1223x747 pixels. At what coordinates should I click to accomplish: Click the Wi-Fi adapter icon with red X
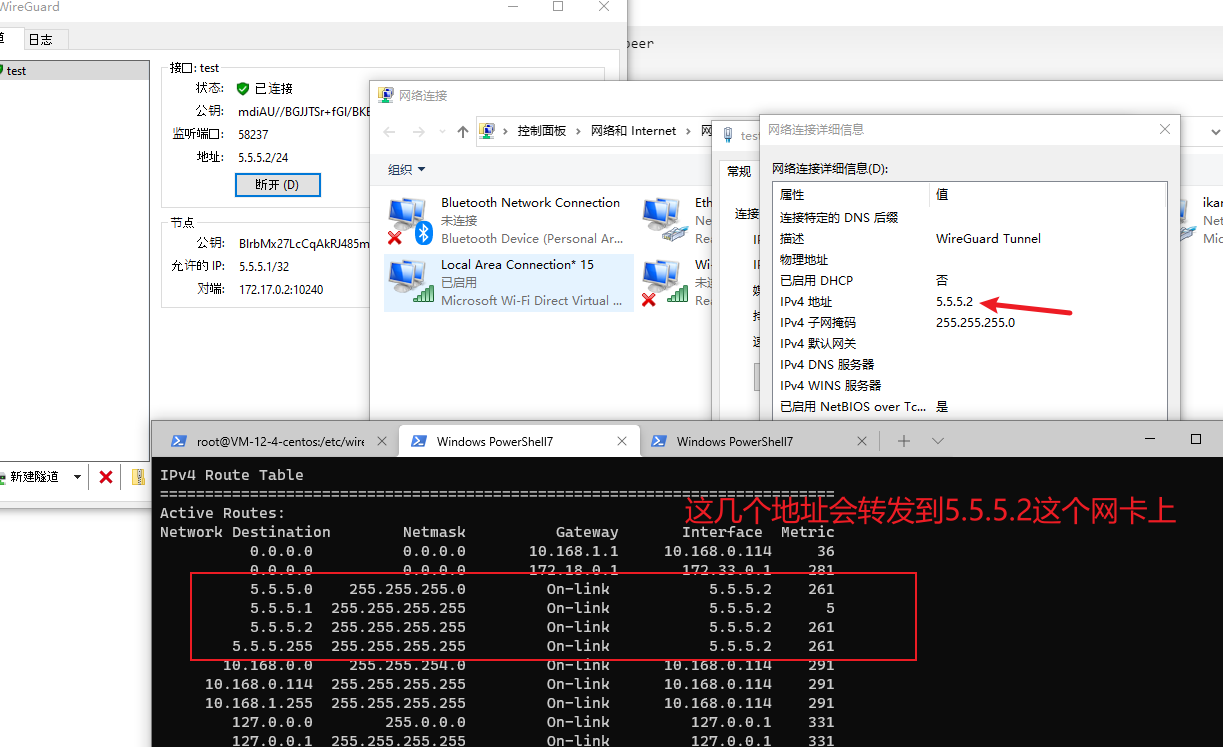666,282
